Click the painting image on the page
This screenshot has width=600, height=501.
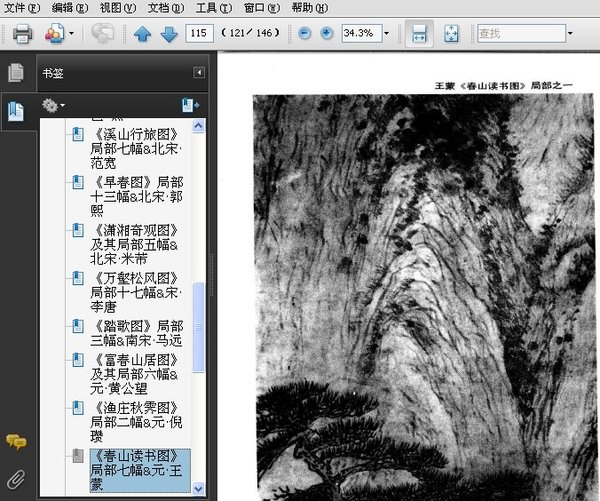424,297
